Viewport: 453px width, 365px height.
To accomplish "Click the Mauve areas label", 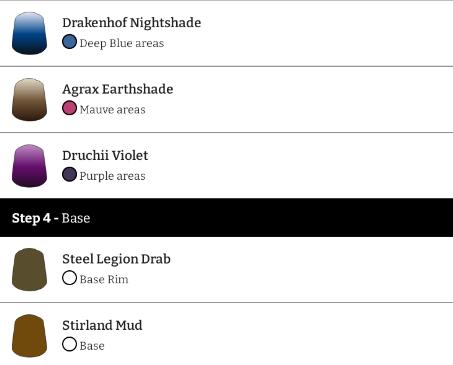I will (x=113, y=110).
